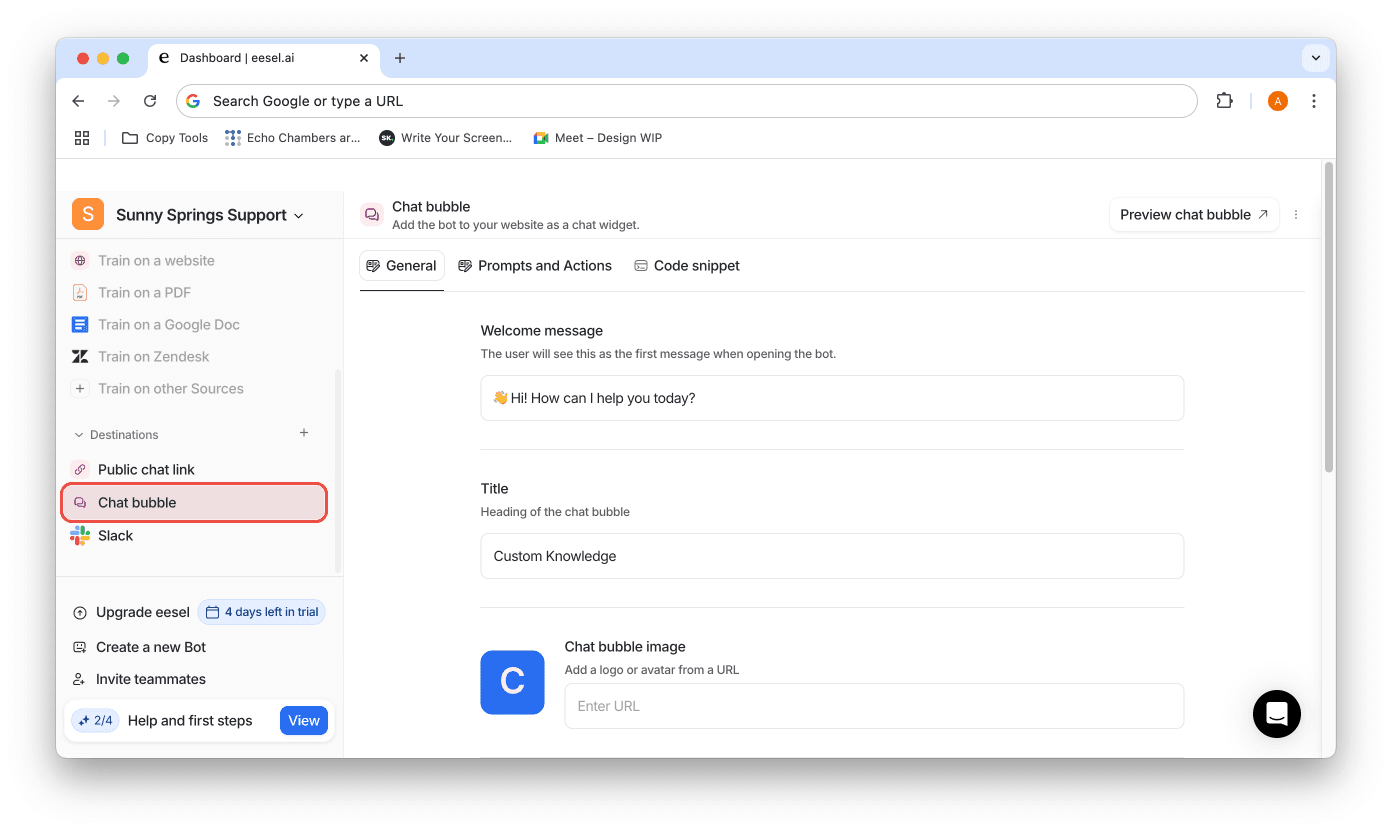Click the Welcome message input field

(831, 398)
